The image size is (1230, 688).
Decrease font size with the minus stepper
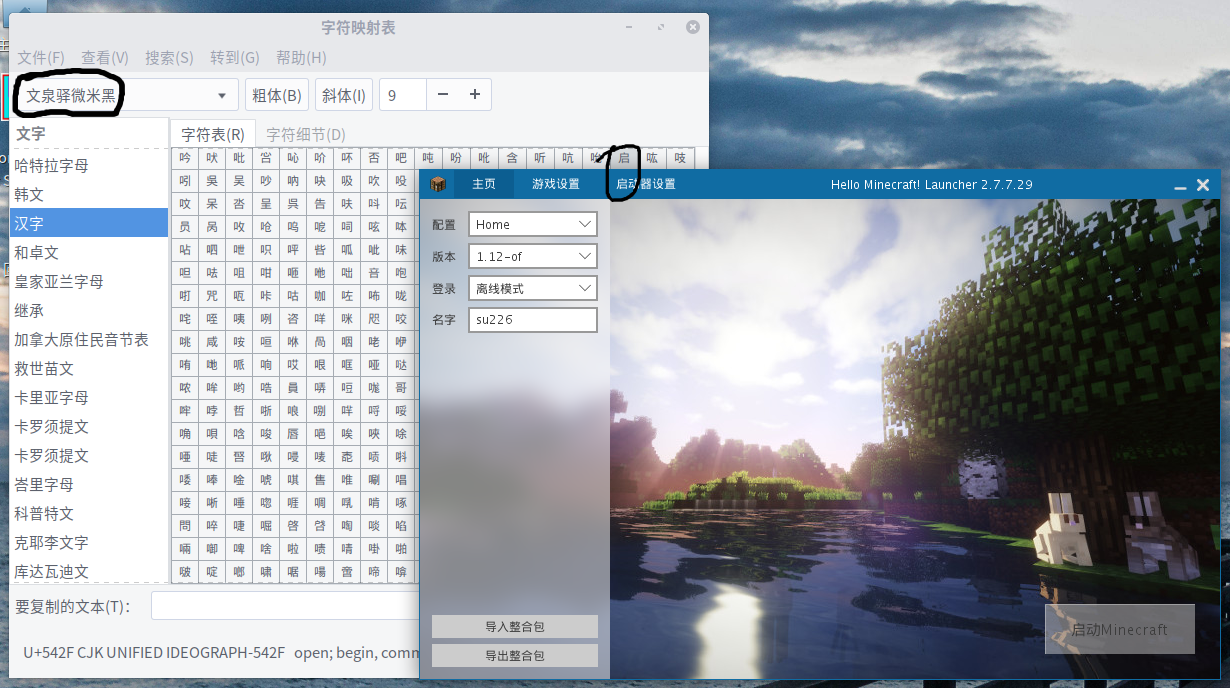442,94
